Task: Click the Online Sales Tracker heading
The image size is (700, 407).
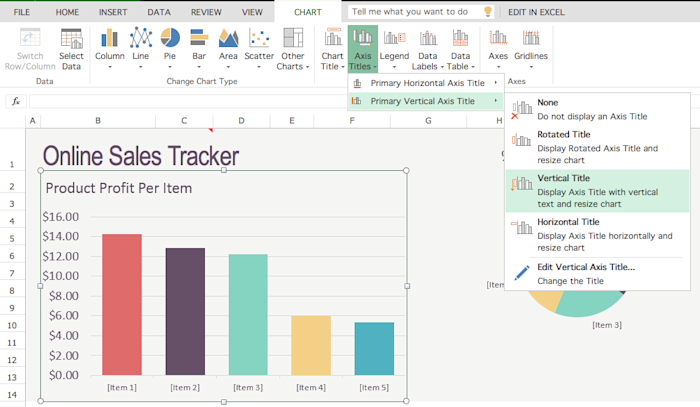Action: [141, 156]
